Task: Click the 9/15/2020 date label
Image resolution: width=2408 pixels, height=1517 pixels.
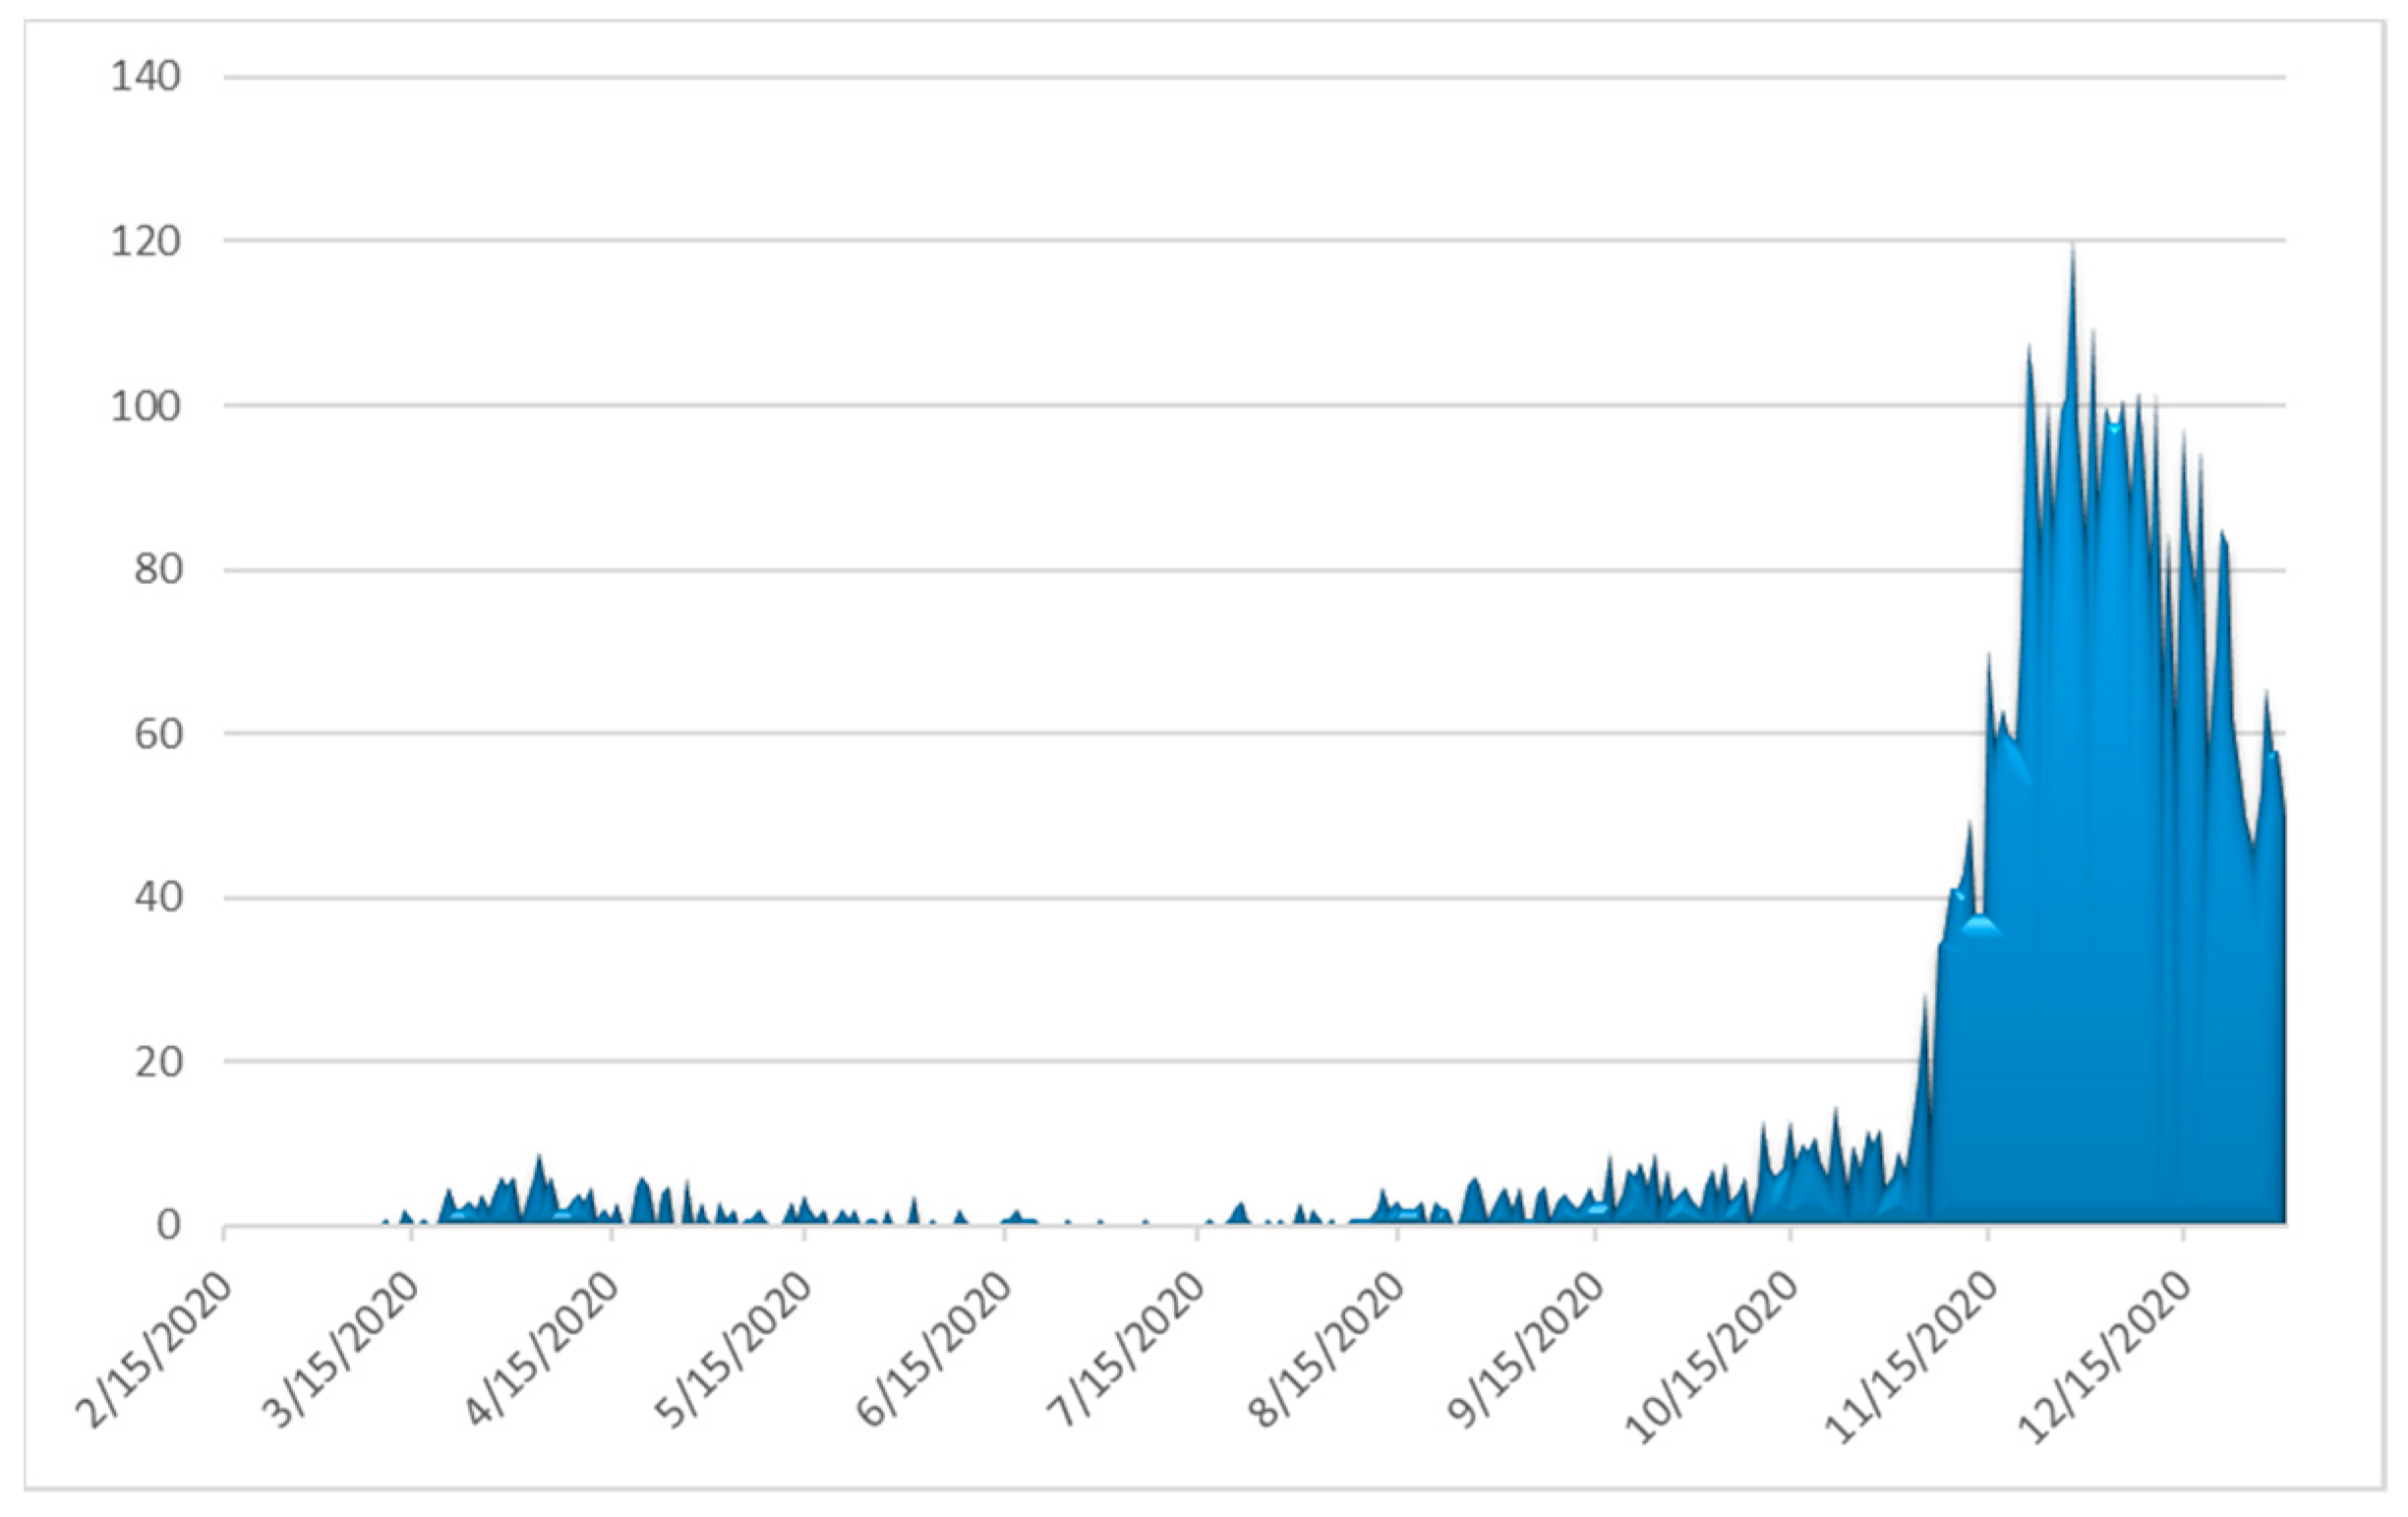Action: pyautogui.click(x=1524, y=1350)
